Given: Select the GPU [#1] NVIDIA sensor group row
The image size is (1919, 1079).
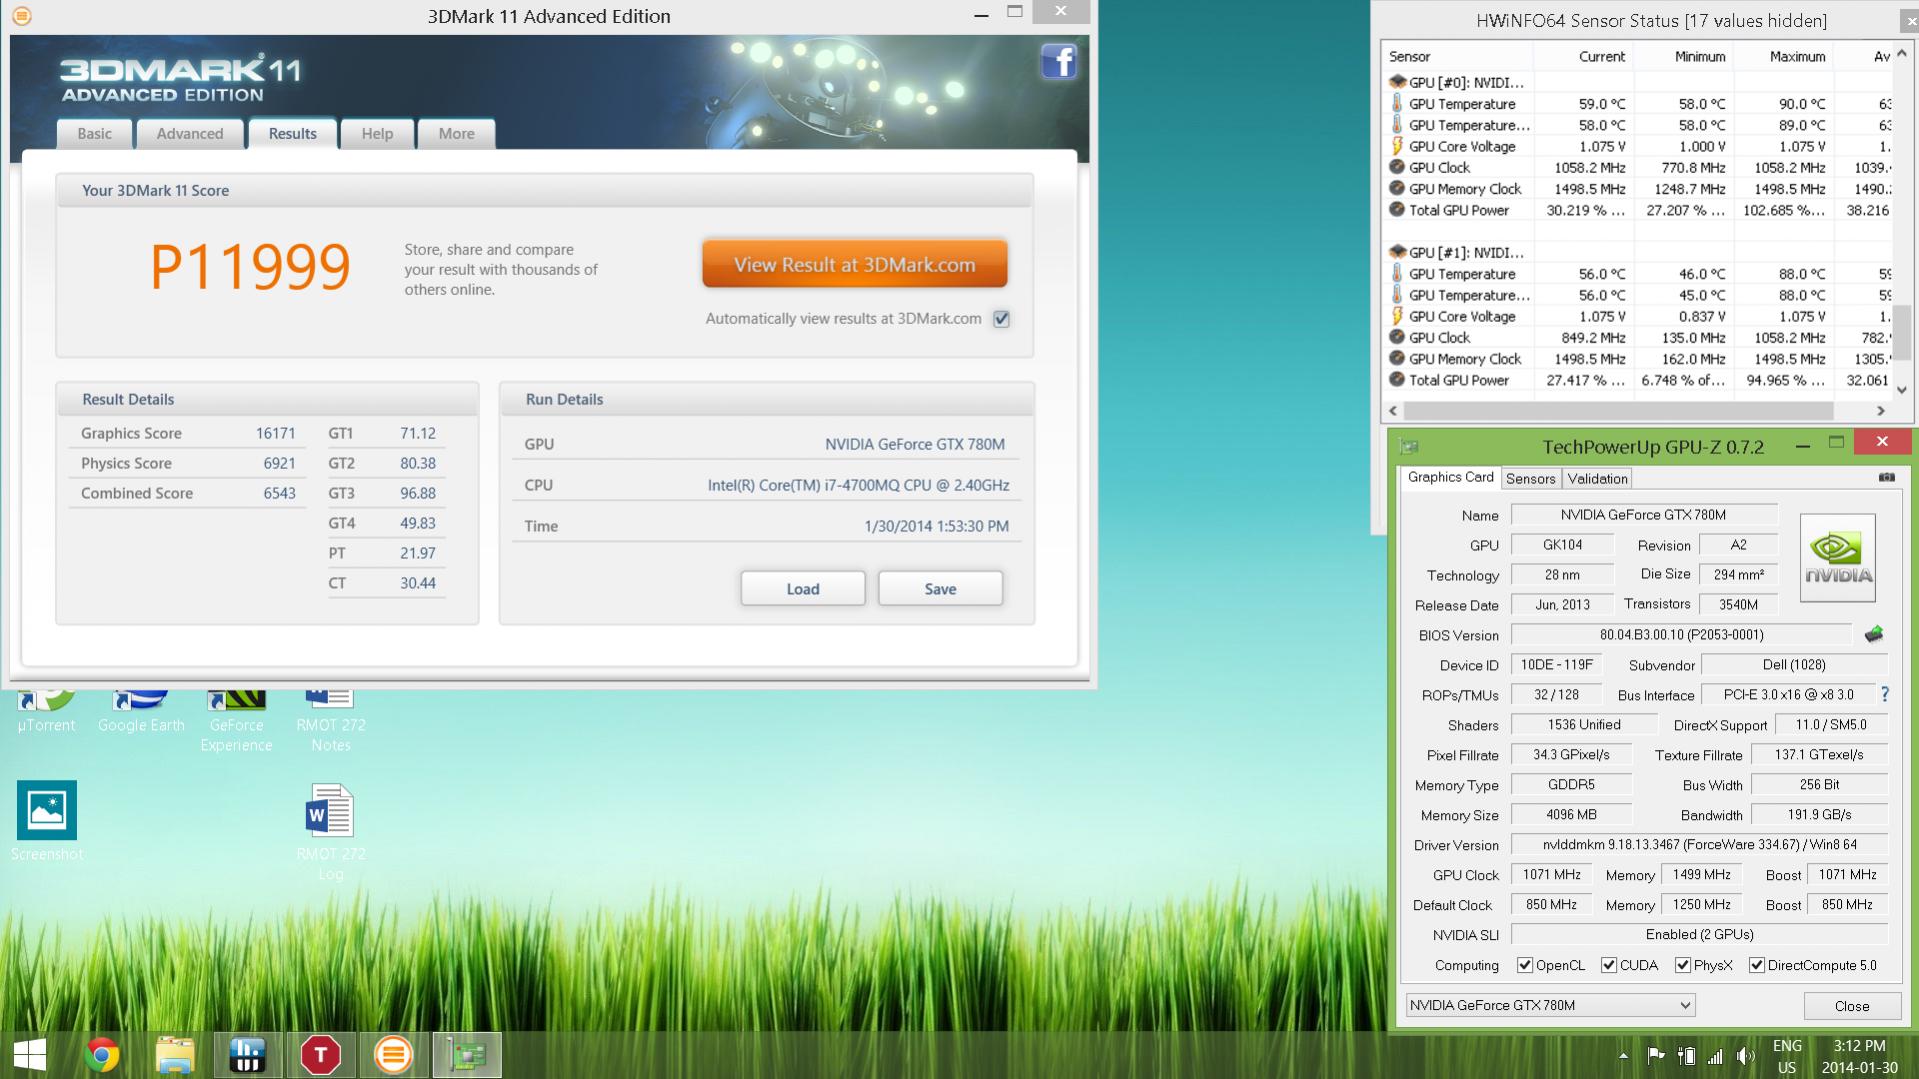Looking at the screenshot, I should point(1638,252).
